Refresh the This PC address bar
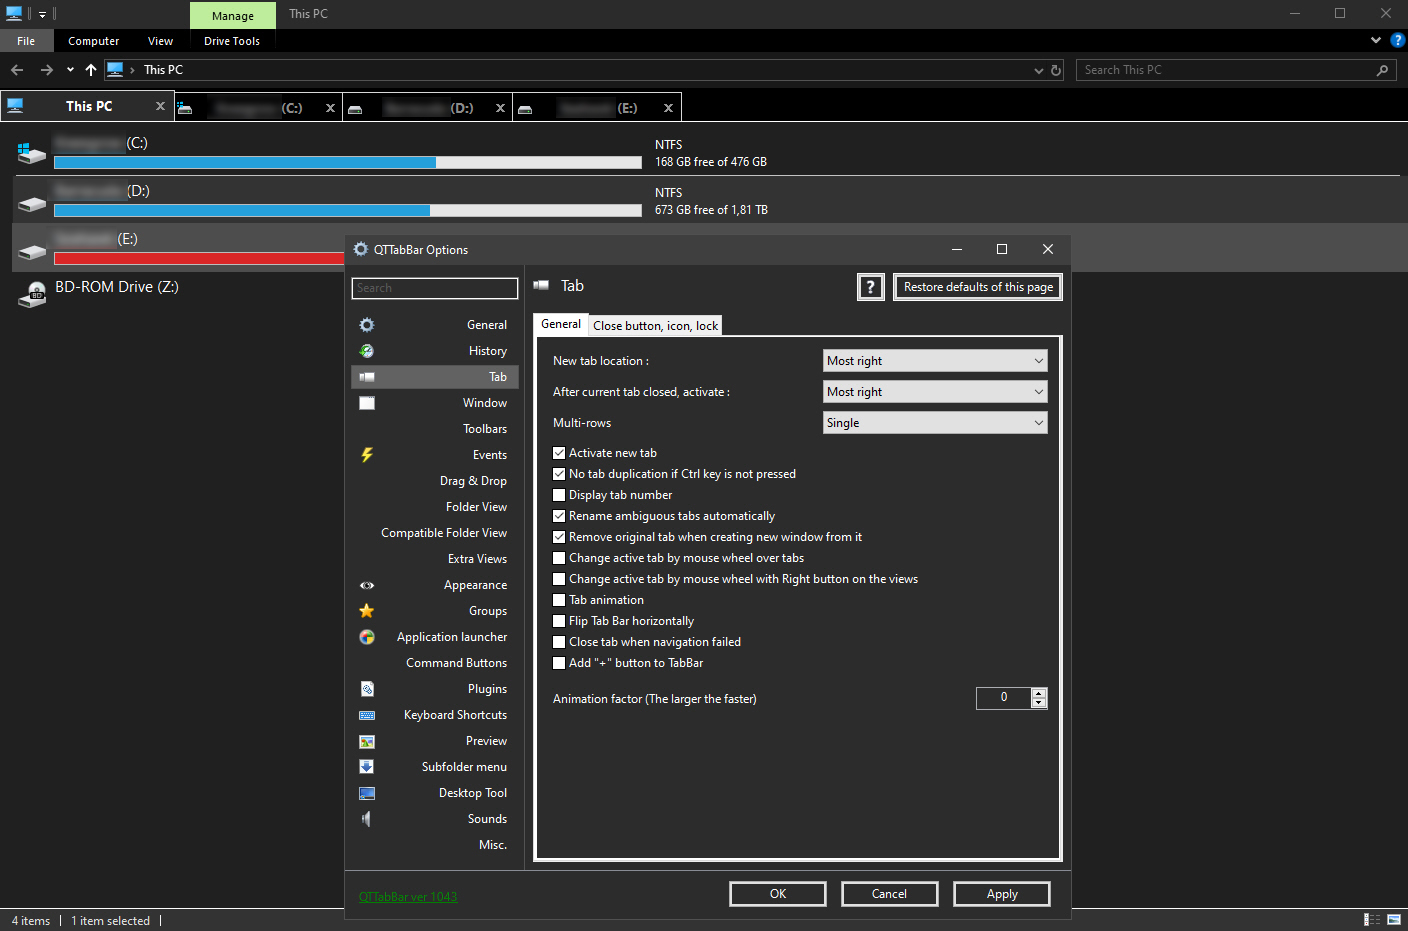The width and height of the screenshot is (1408, 931). click(1056, 70)
